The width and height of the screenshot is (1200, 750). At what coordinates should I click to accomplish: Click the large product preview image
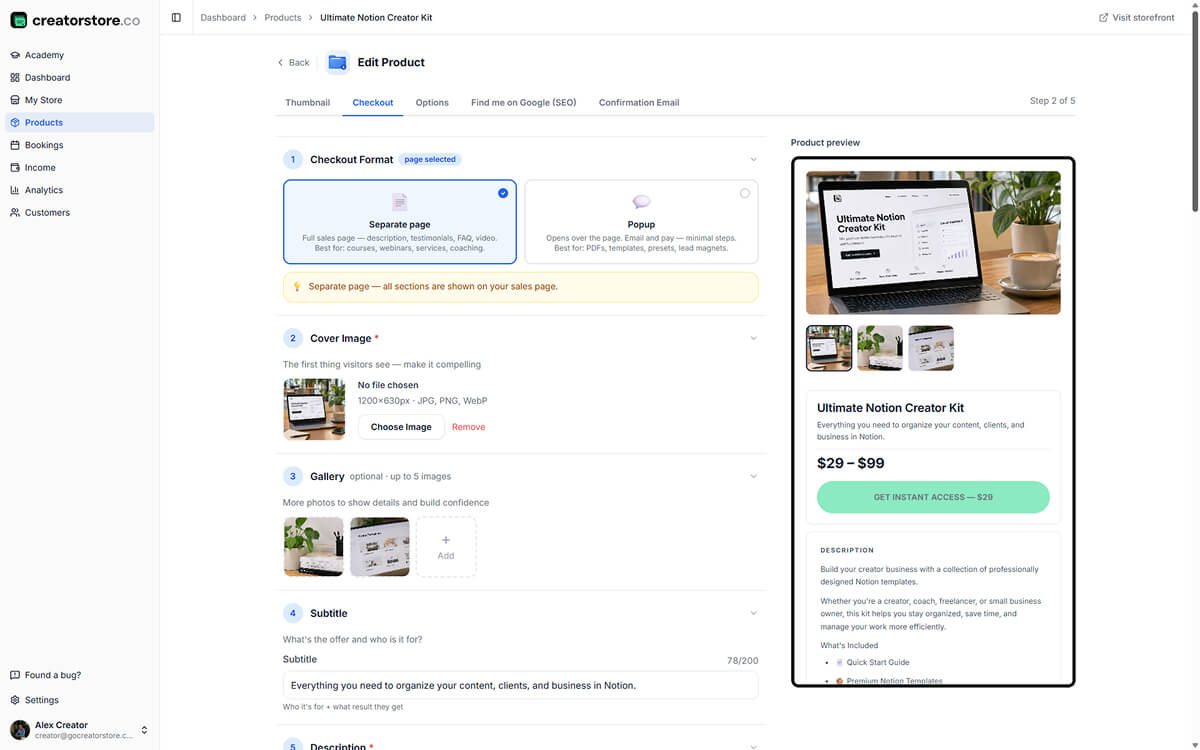pos(933,243)
